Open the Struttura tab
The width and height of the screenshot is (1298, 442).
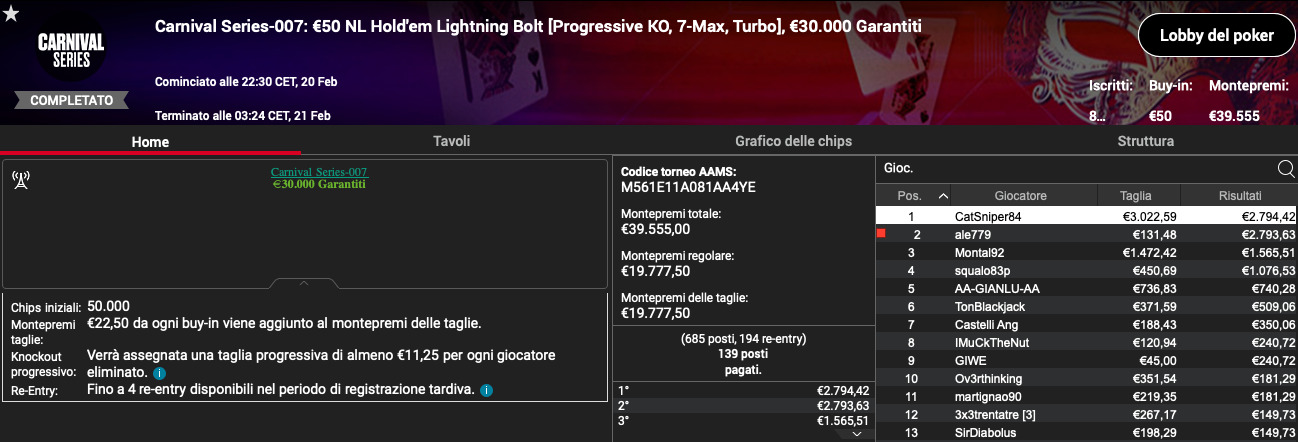[1146, 141]
